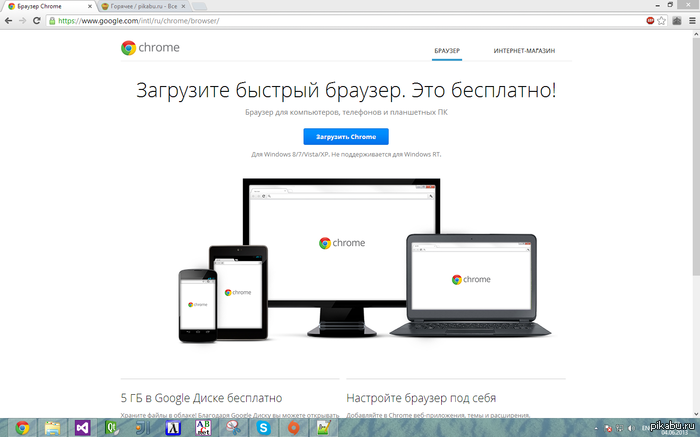Open the БРАУЗЕР navigation section
This screenshot has width=700, height=437.
(x=446, y=50)
